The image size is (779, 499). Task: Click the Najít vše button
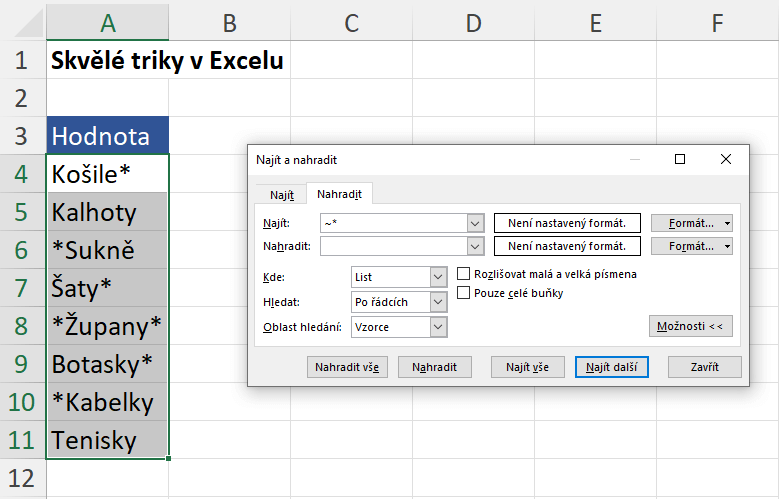[527, 367]
